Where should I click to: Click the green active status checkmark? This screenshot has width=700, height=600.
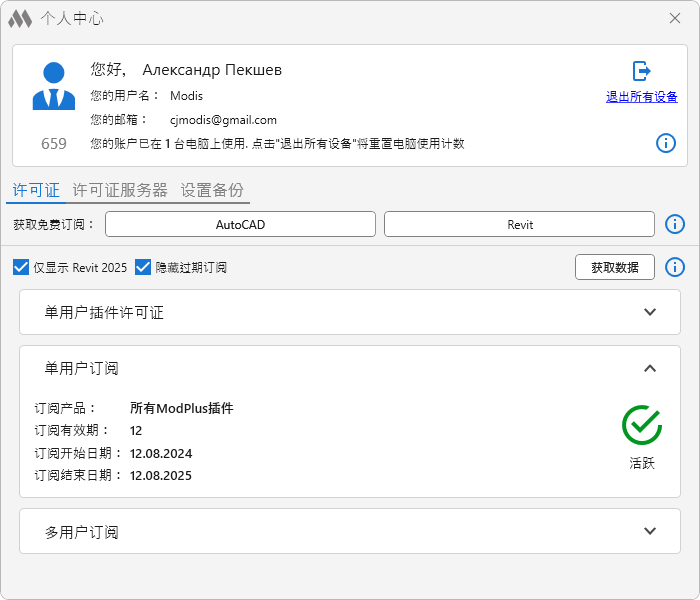[x=642, y=425]
